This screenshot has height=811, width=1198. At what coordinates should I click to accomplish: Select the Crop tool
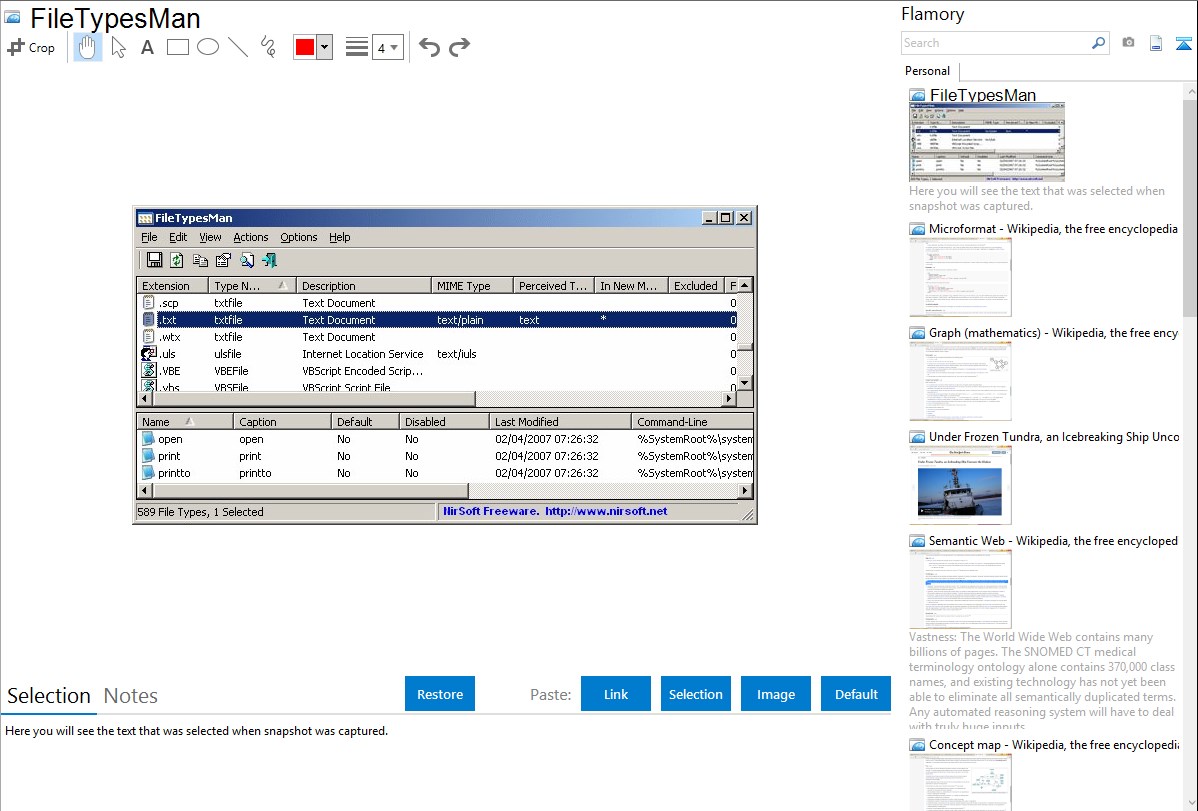(x=31, y=47)
